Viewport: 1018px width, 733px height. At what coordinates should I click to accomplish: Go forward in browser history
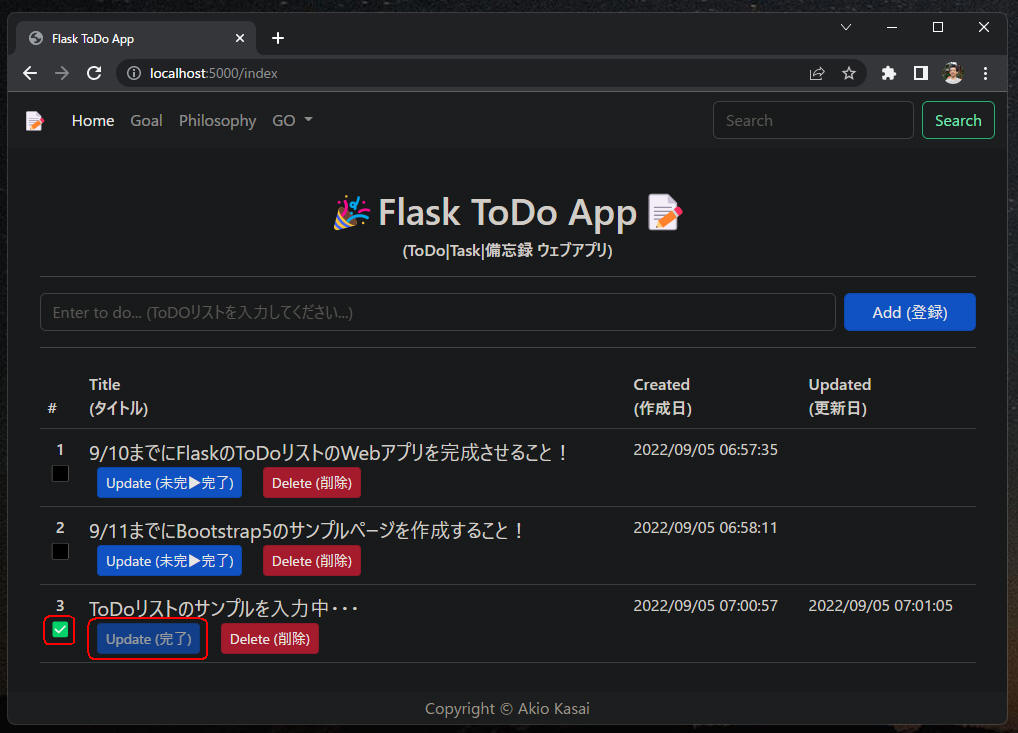62,73
